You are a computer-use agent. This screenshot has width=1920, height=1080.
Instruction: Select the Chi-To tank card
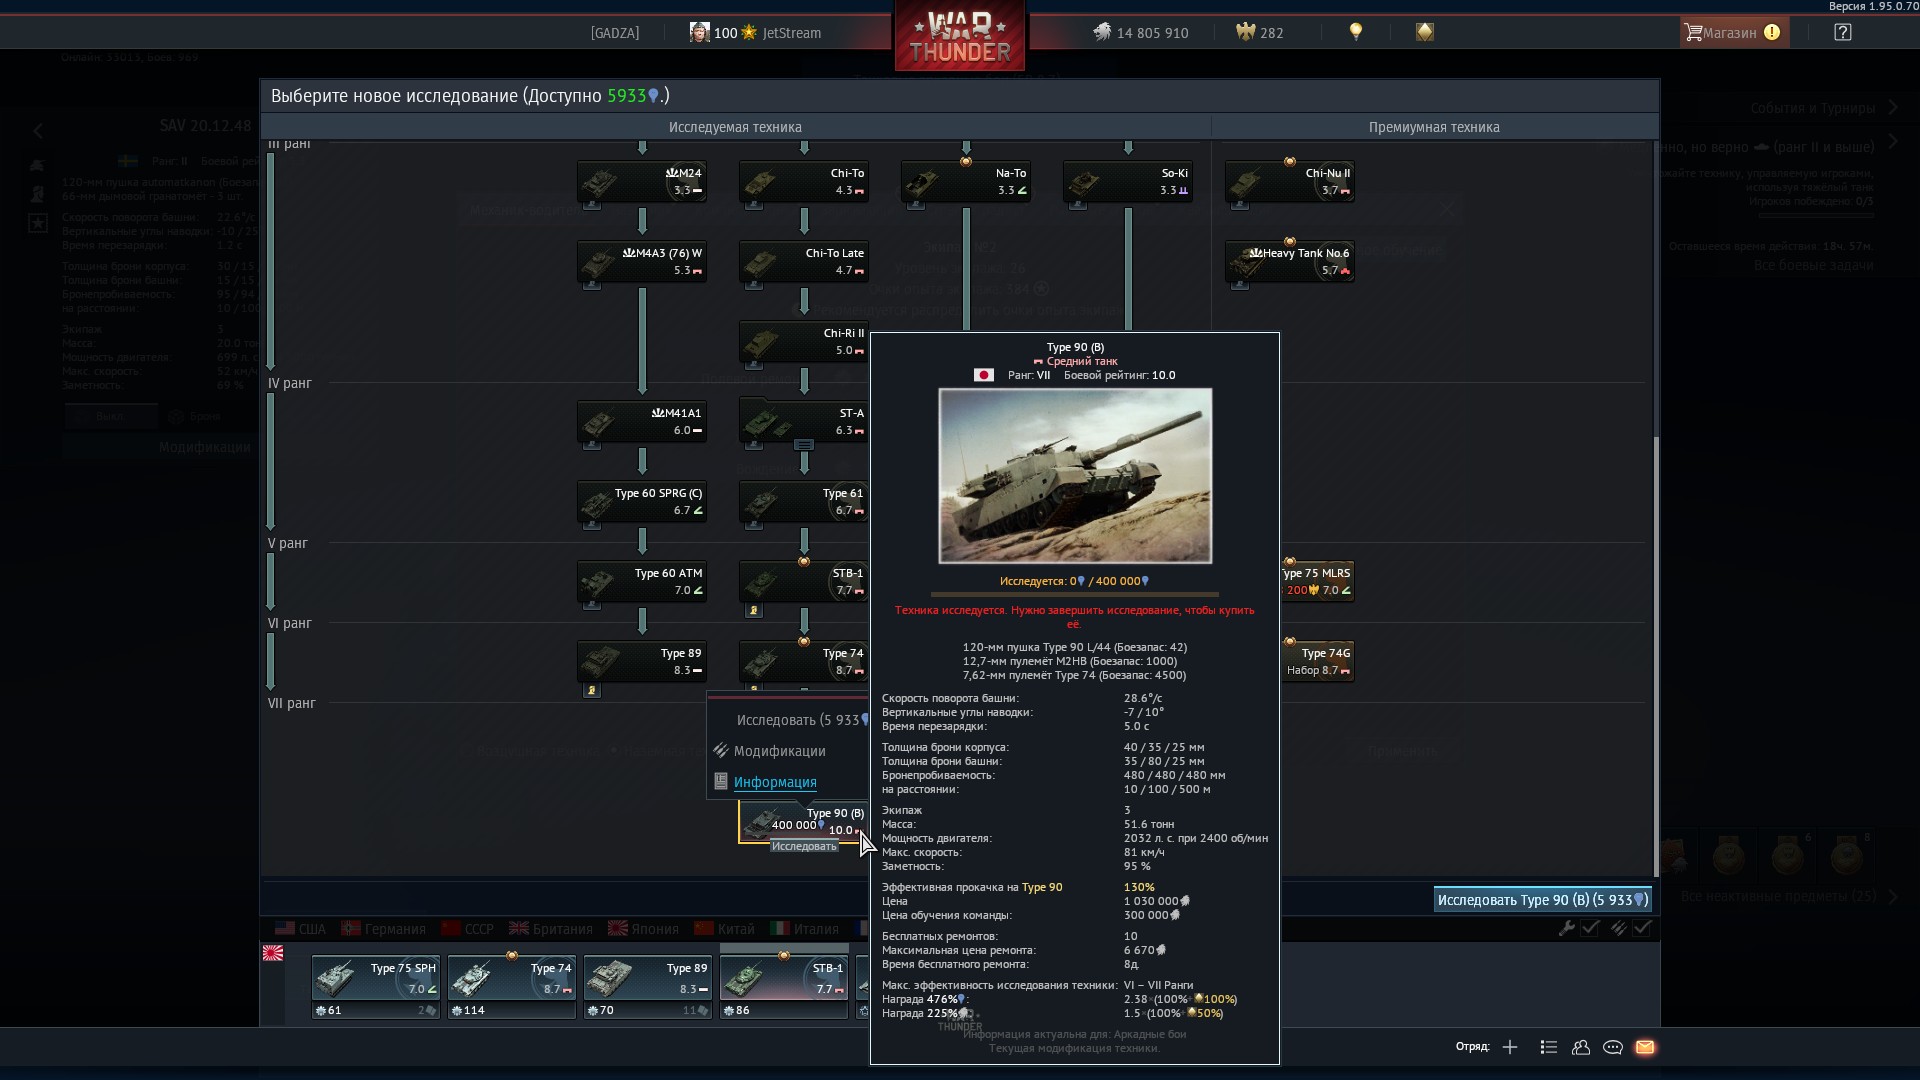click(x=804, y=182)
